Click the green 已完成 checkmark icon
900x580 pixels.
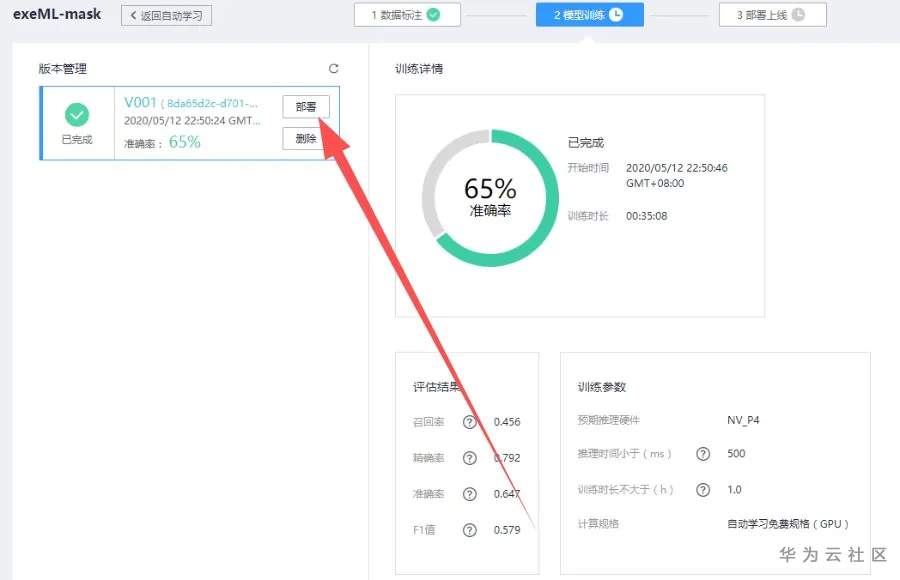point(77,115)
